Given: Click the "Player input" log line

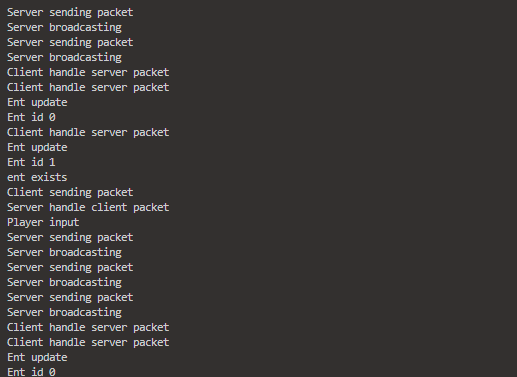Looking at the screenshot, I should click(43, 222).
